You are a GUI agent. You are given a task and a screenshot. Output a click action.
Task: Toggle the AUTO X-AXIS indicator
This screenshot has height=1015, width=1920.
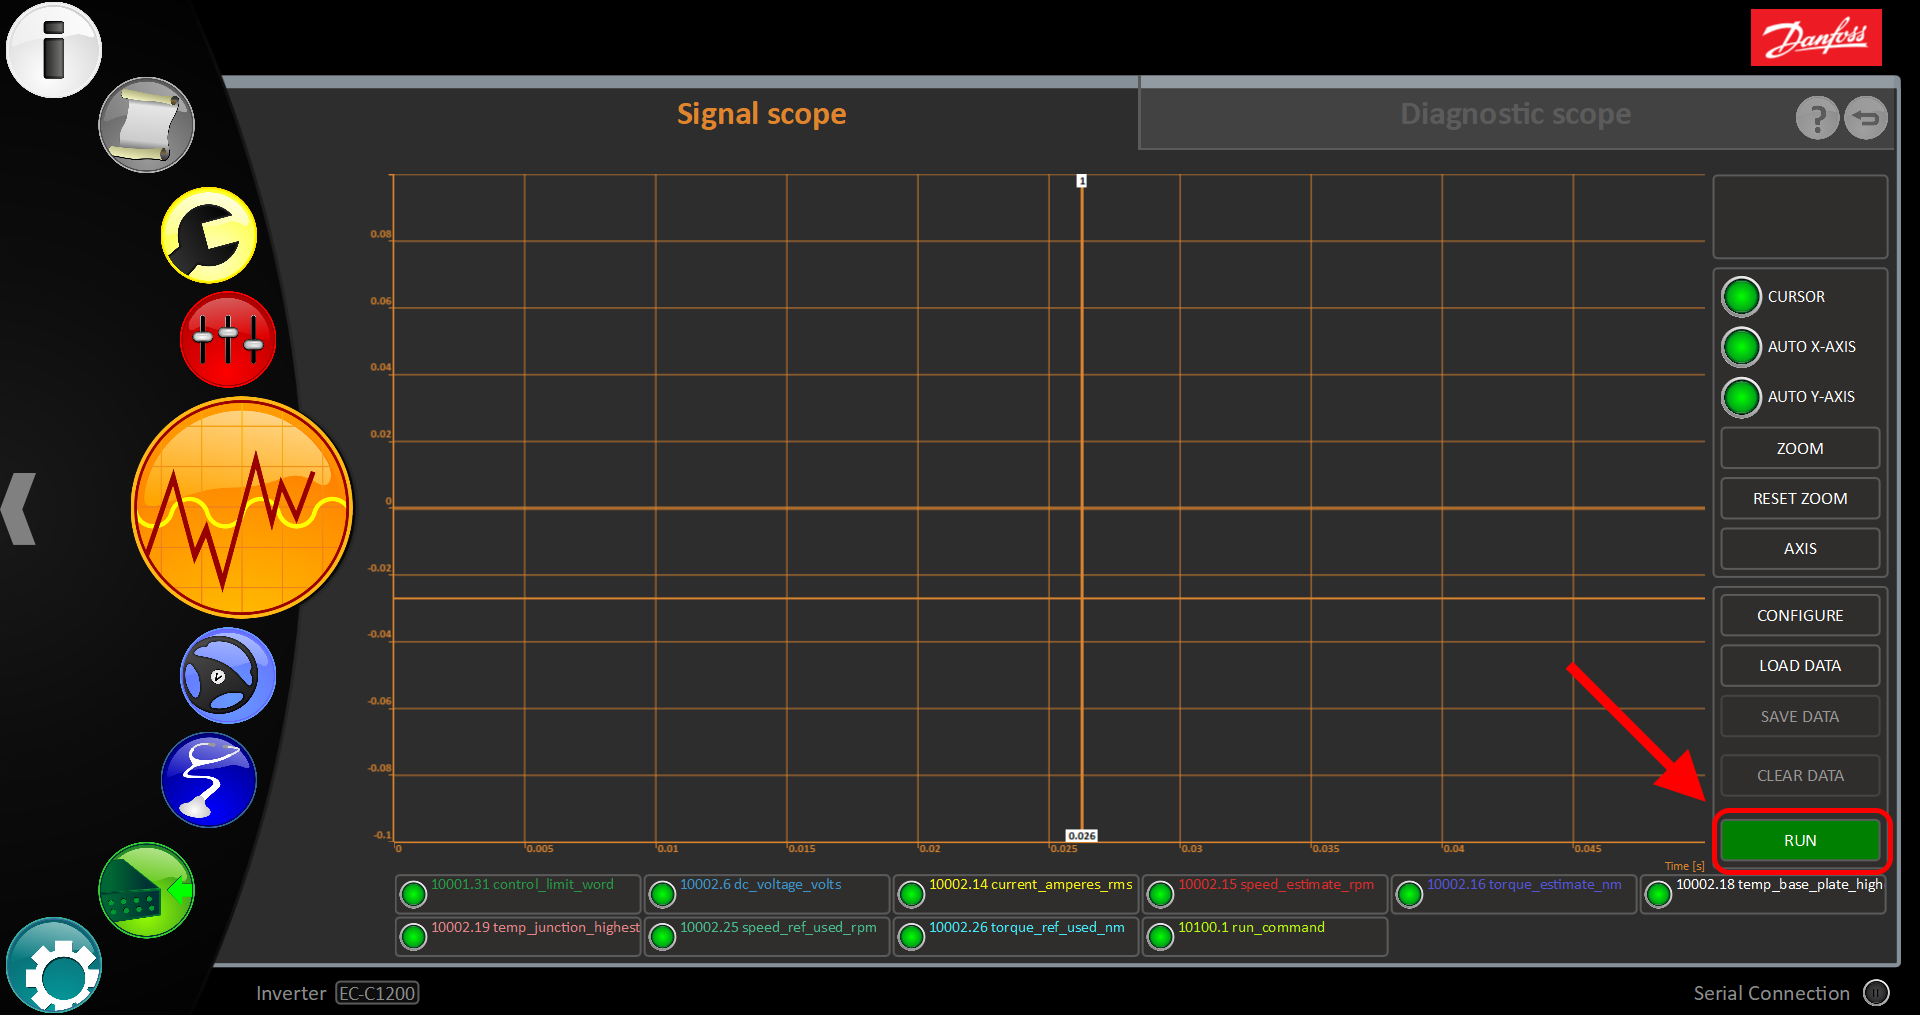[1741, 347]
